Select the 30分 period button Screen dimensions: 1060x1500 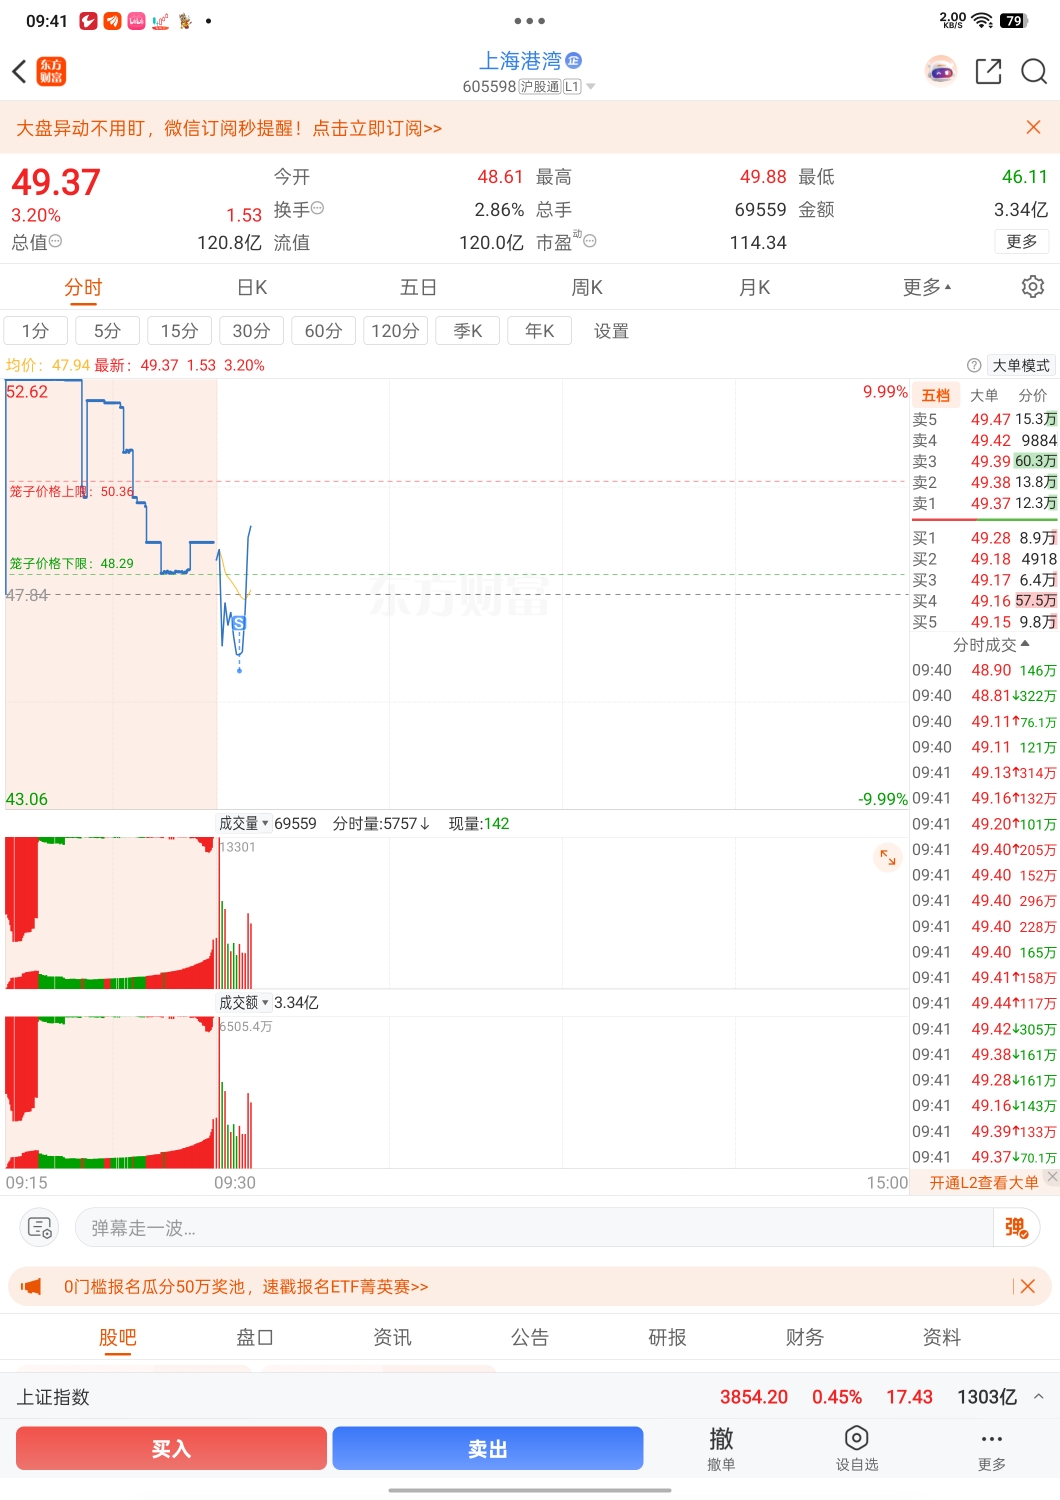[251, 331]
